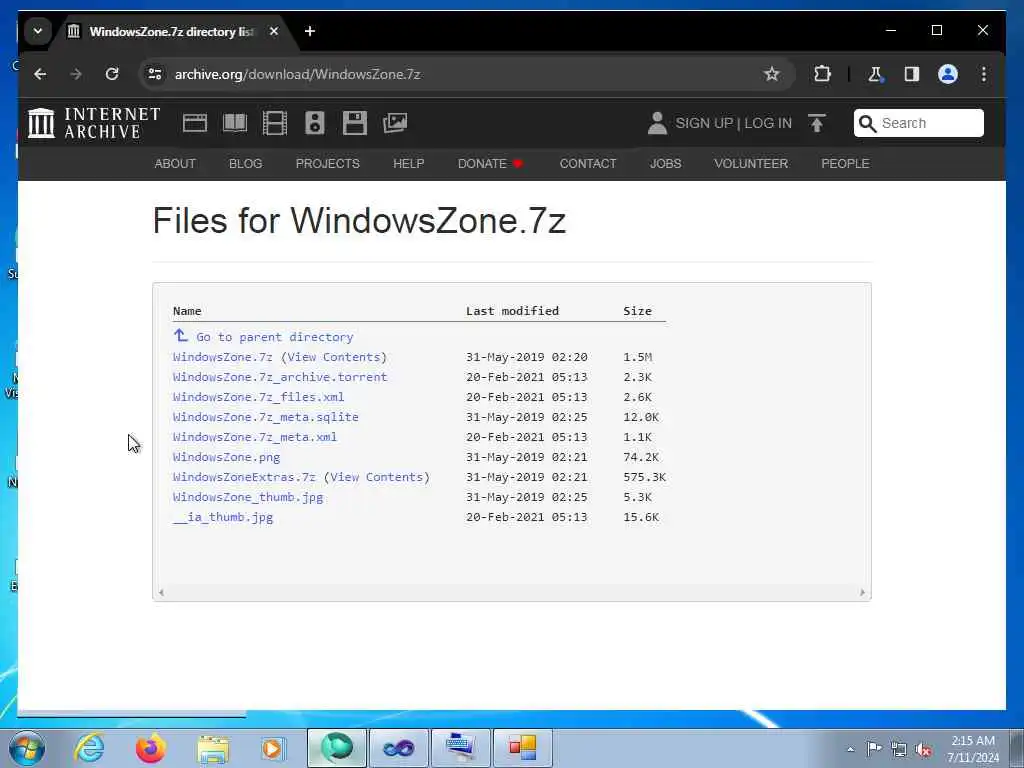Click the muted volume icon in system tray
The height and width of the screenshot is (768, 1024).
tap(923, 749)
